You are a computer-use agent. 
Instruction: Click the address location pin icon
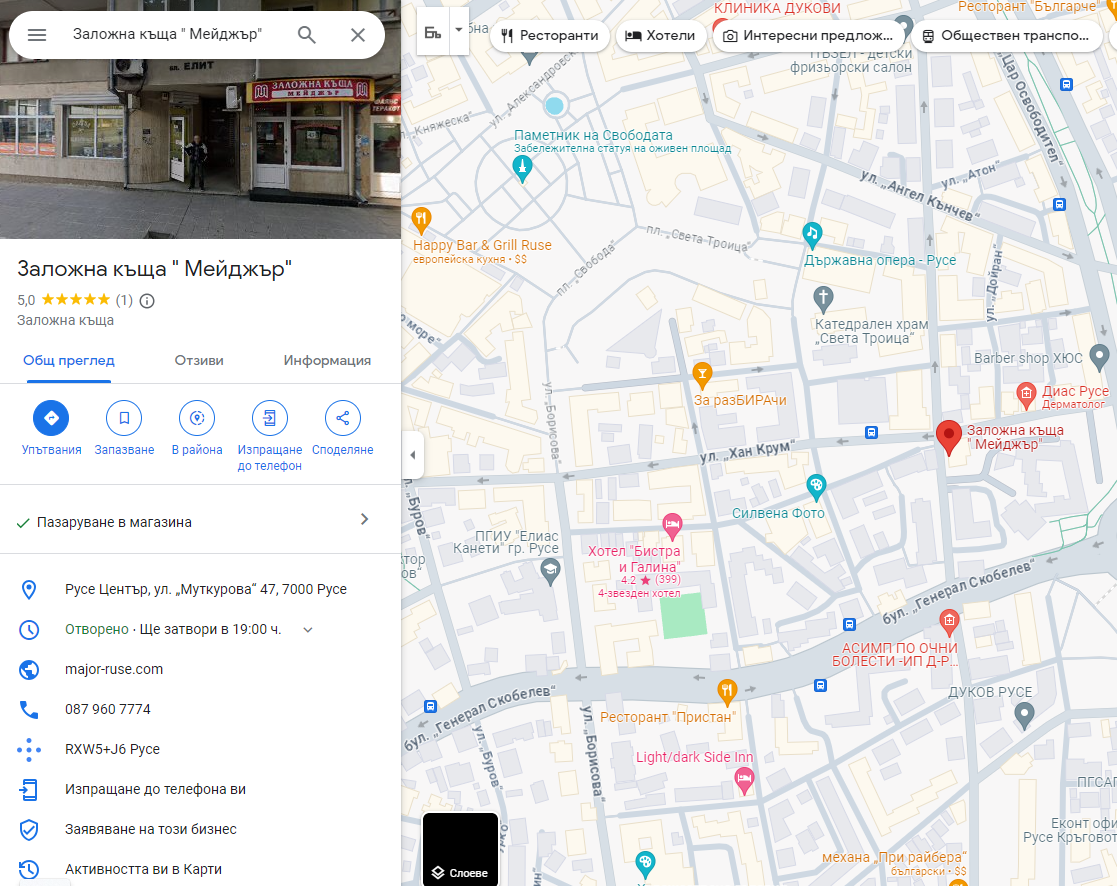pyautogui.click(x=28, y=590)
